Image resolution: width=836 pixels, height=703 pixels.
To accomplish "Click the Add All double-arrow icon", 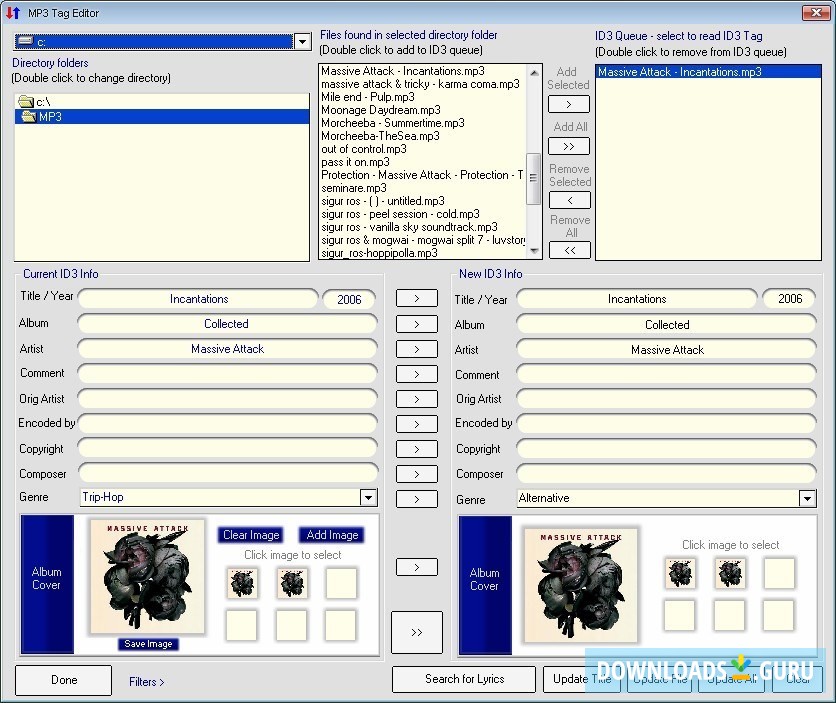I will (568, 145).
